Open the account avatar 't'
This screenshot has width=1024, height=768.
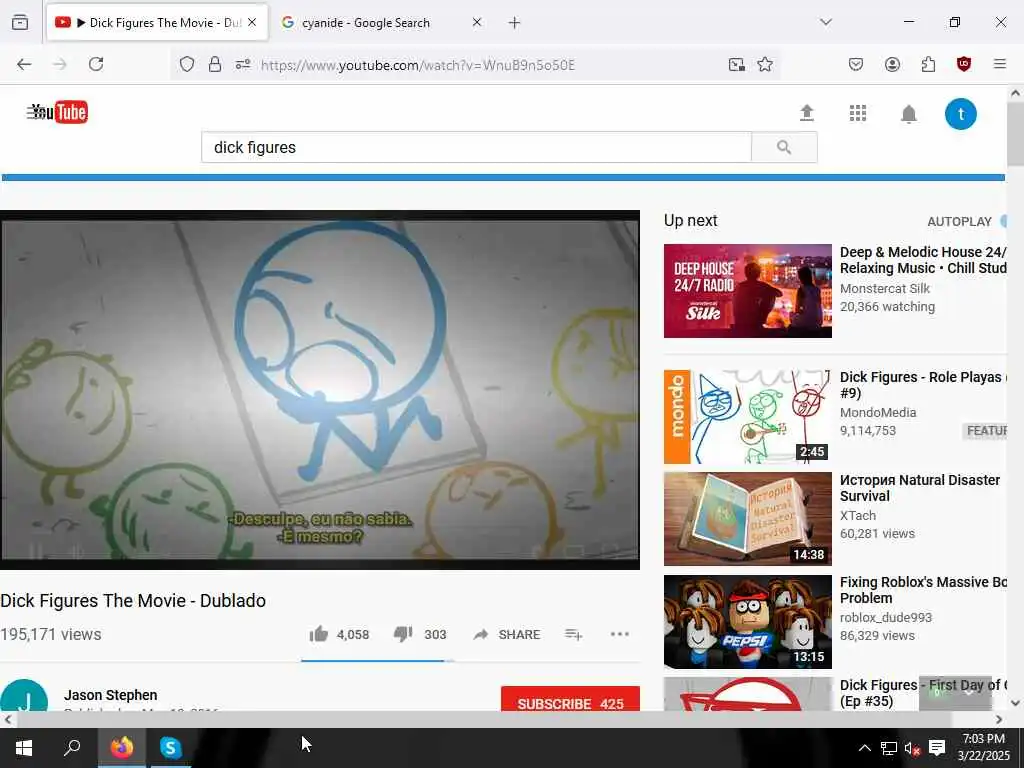coord(961,114)
